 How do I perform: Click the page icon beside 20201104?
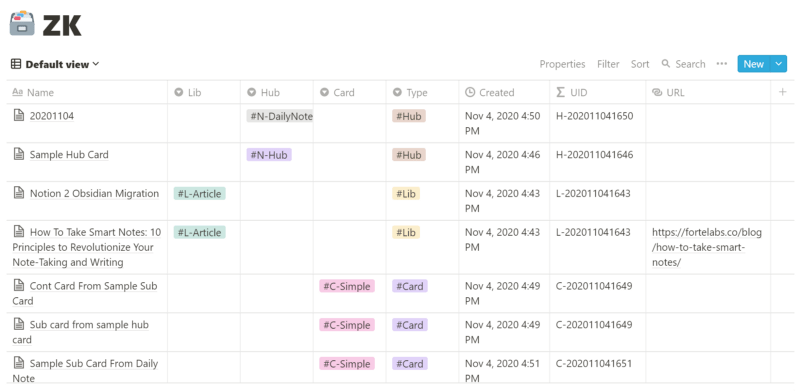tap(19, 115)
